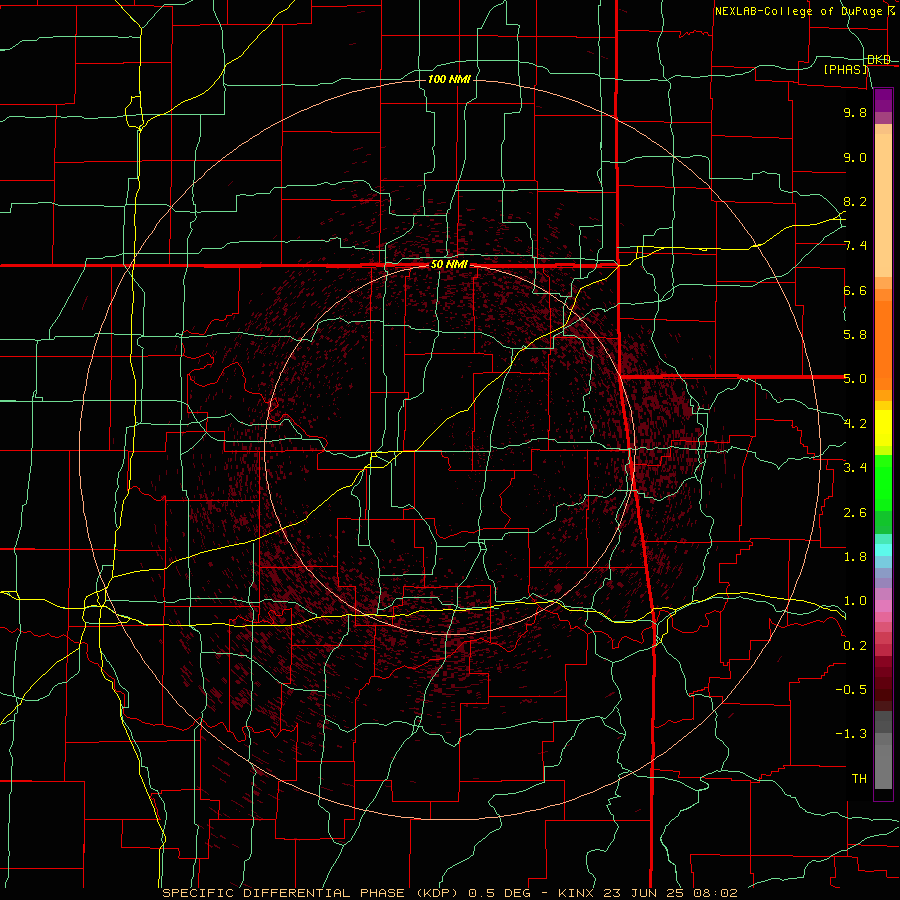Click the 3.4 legend value
The width and height of the screenshot is (900, 900).
click(855, 468)
